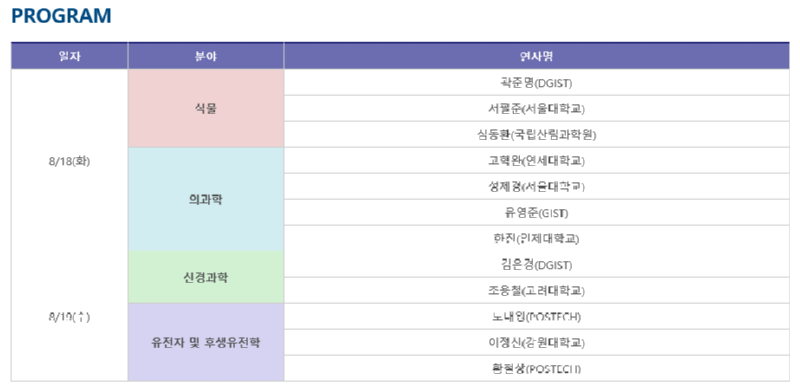Select speaker 성제경(서울대학교)

pos(537,187)
